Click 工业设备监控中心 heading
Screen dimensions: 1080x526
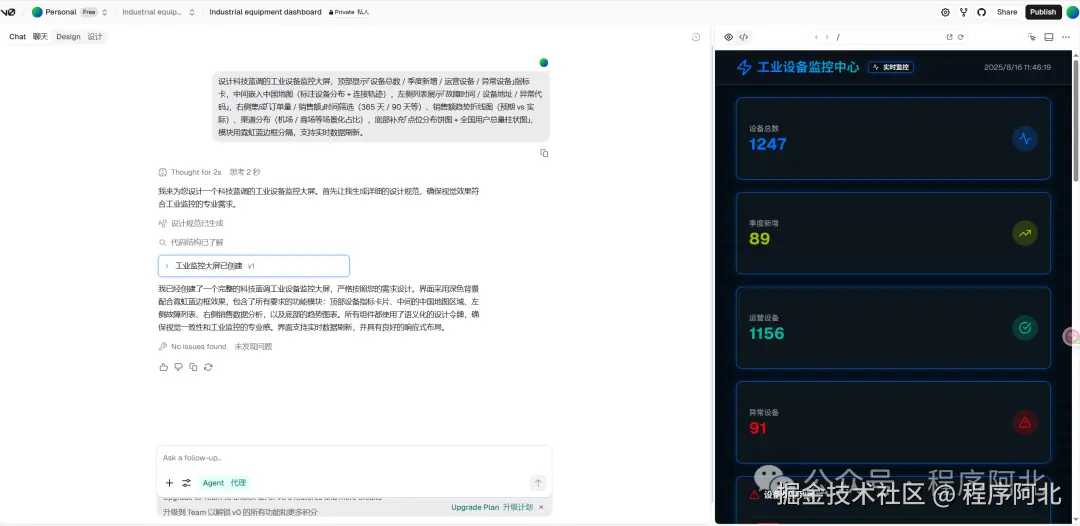coord(808,67)
